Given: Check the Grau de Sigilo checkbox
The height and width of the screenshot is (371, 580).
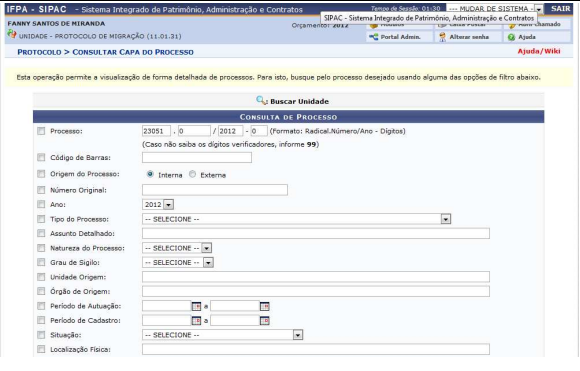Looking at the screenshot, I should [41, 262].
